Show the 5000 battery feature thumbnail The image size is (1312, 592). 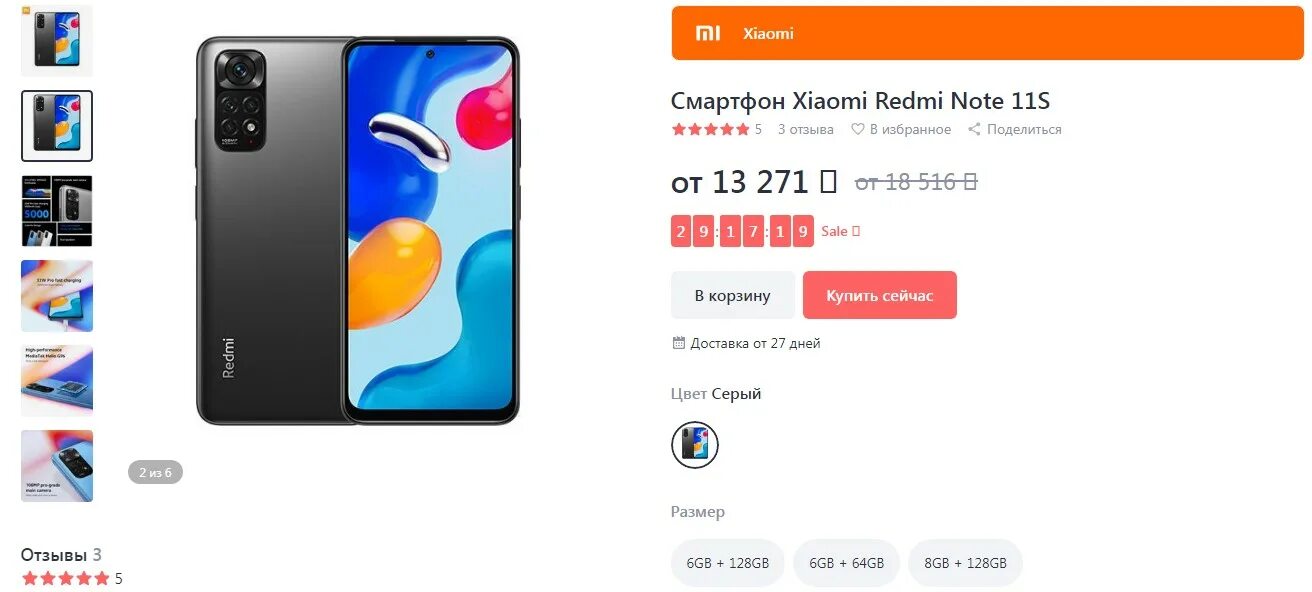[x=57, y=211]
